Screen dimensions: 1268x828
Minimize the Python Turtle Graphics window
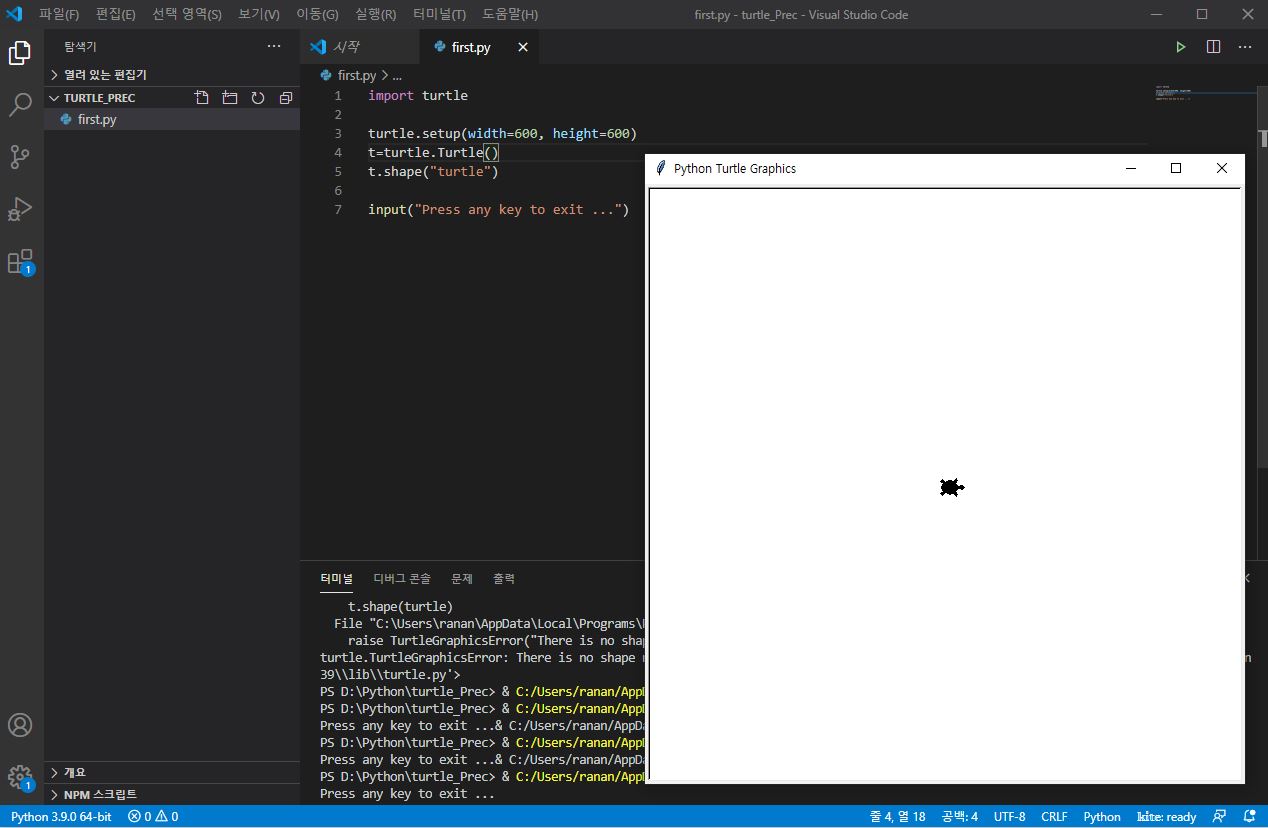coord(1131,168)
